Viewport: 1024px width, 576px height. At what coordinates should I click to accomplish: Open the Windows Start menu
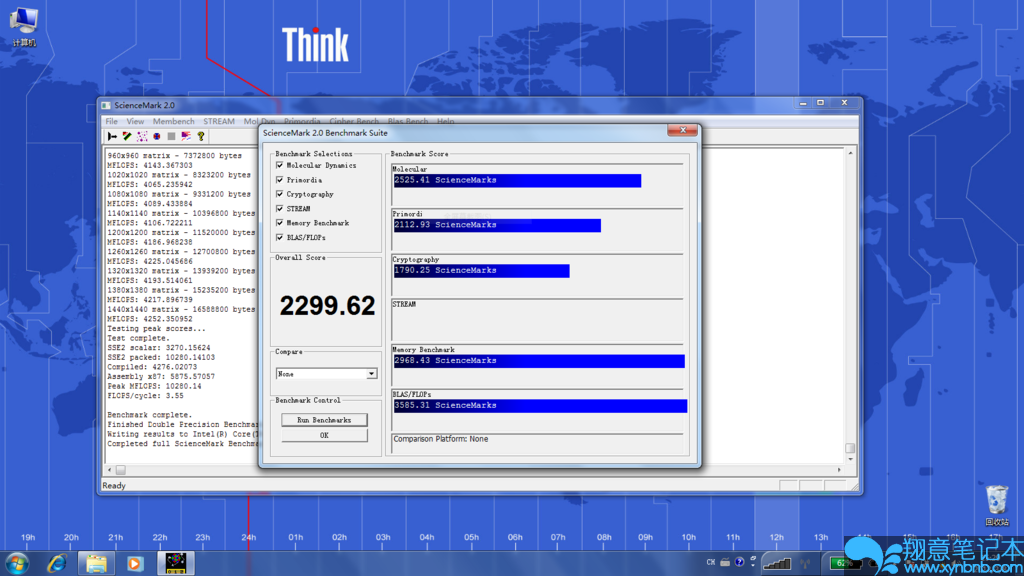pos(16,563)
